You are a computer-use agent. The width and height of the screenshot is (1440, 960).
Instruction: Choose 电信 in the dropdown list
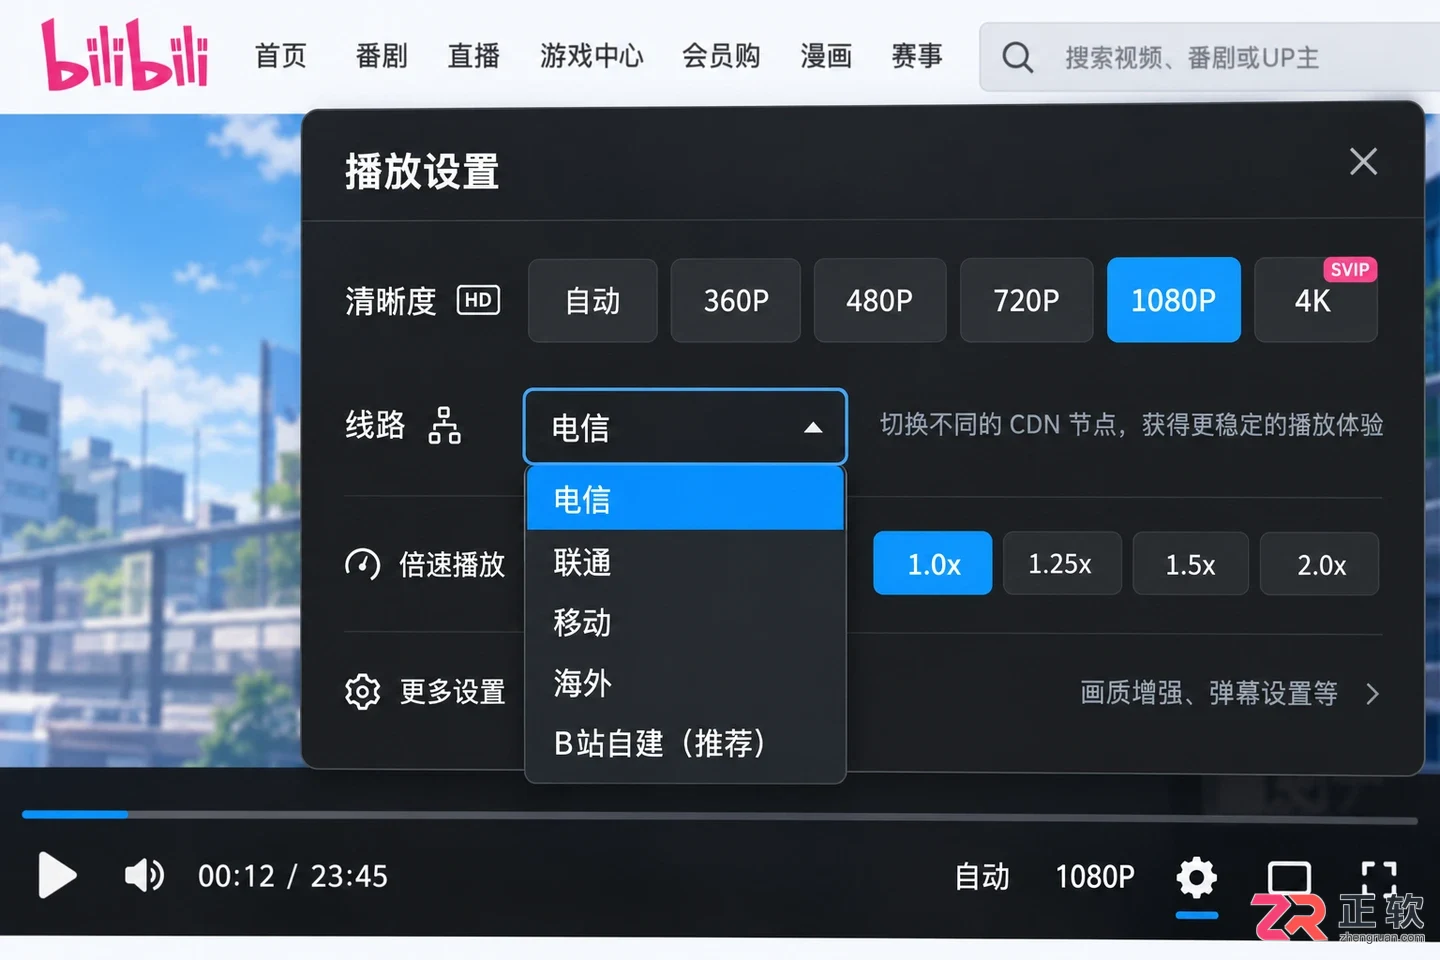point(685,499)
